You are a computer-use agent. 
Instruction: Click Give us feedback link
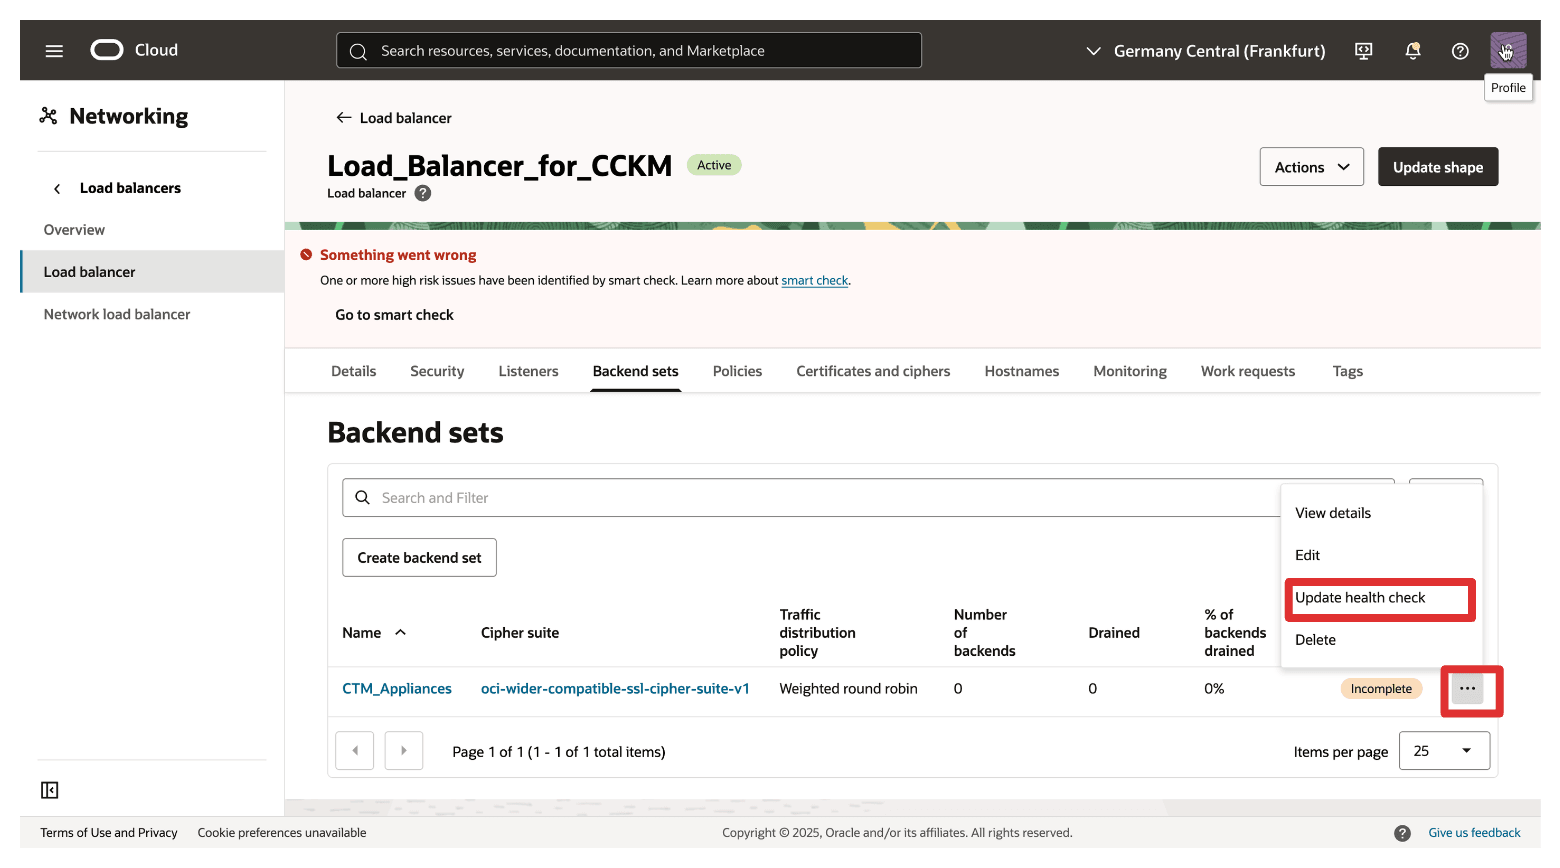1474,833
